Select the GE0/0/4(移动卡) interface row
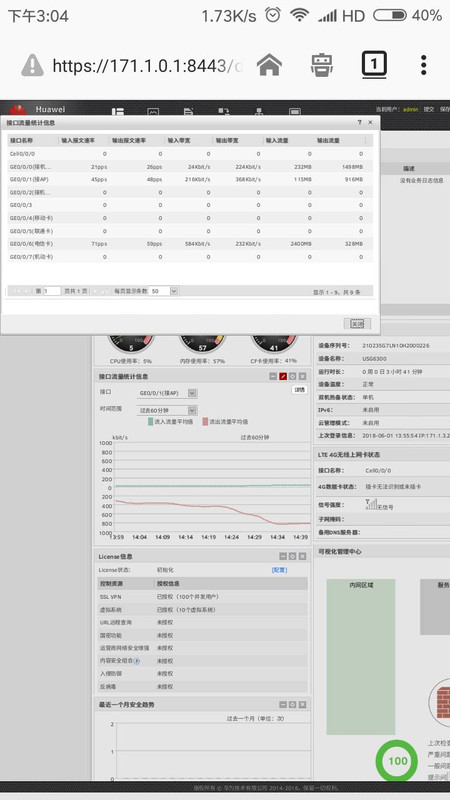The image size is (450, 800). (190, 218)
